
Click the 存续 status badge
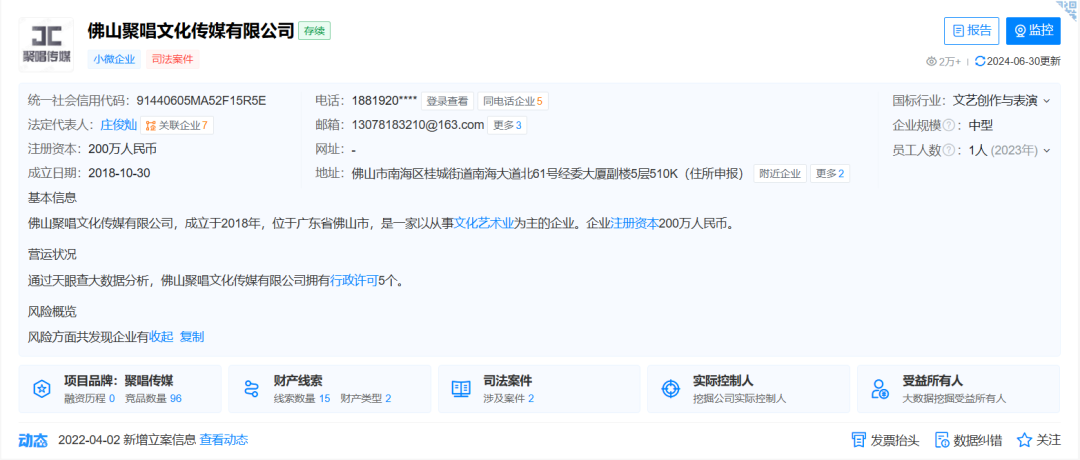pos(314,30)
